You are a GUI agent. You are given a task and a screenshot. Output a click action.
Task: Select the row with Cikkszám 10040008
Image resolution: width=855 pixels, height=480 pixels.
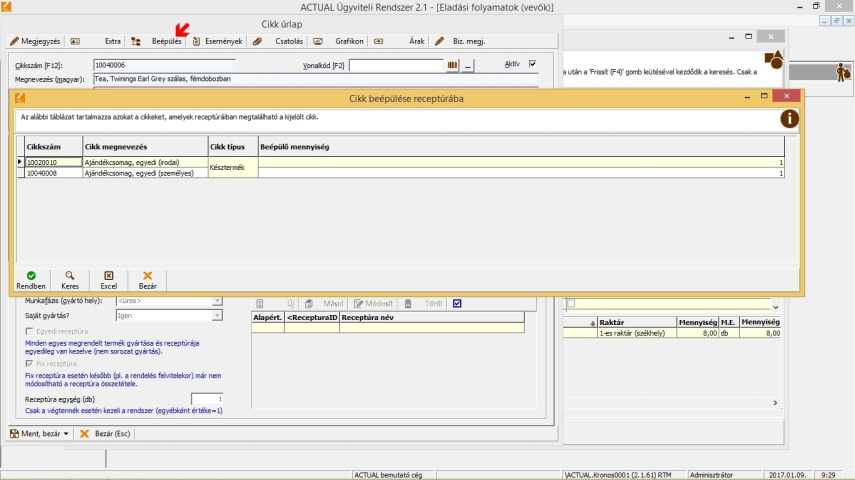pyautogui.click(x=42, y=173)
